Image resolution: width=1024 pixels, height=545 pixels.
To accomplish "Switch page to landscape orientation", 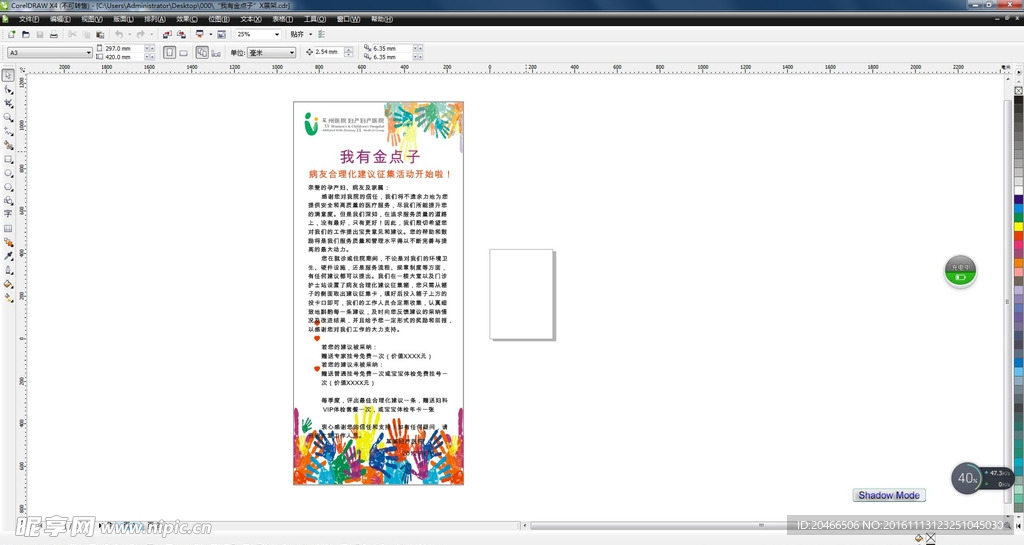I will coord(183,52).
